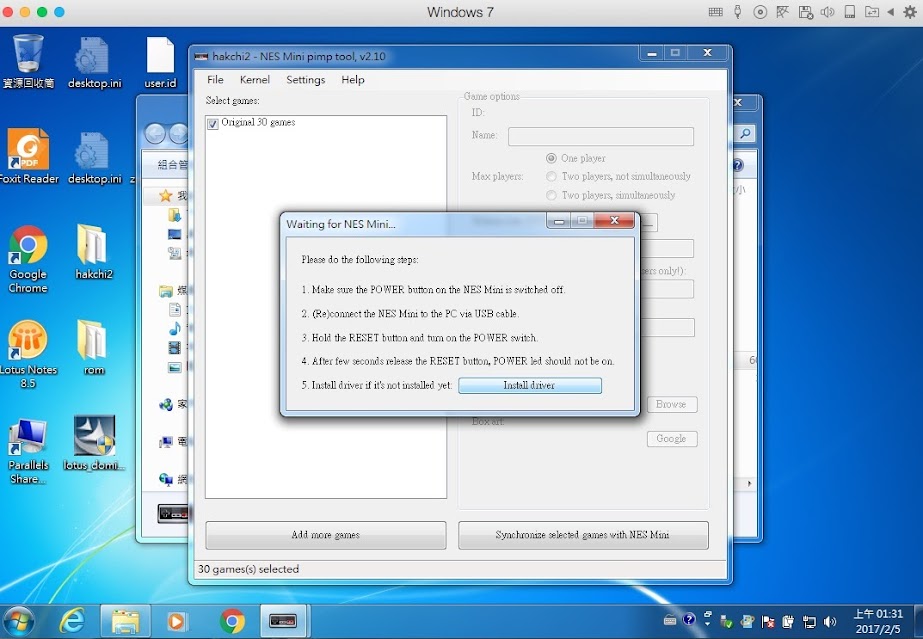Click the Action Center flag tray icon

pyautogui.click(x=768, y=621)
